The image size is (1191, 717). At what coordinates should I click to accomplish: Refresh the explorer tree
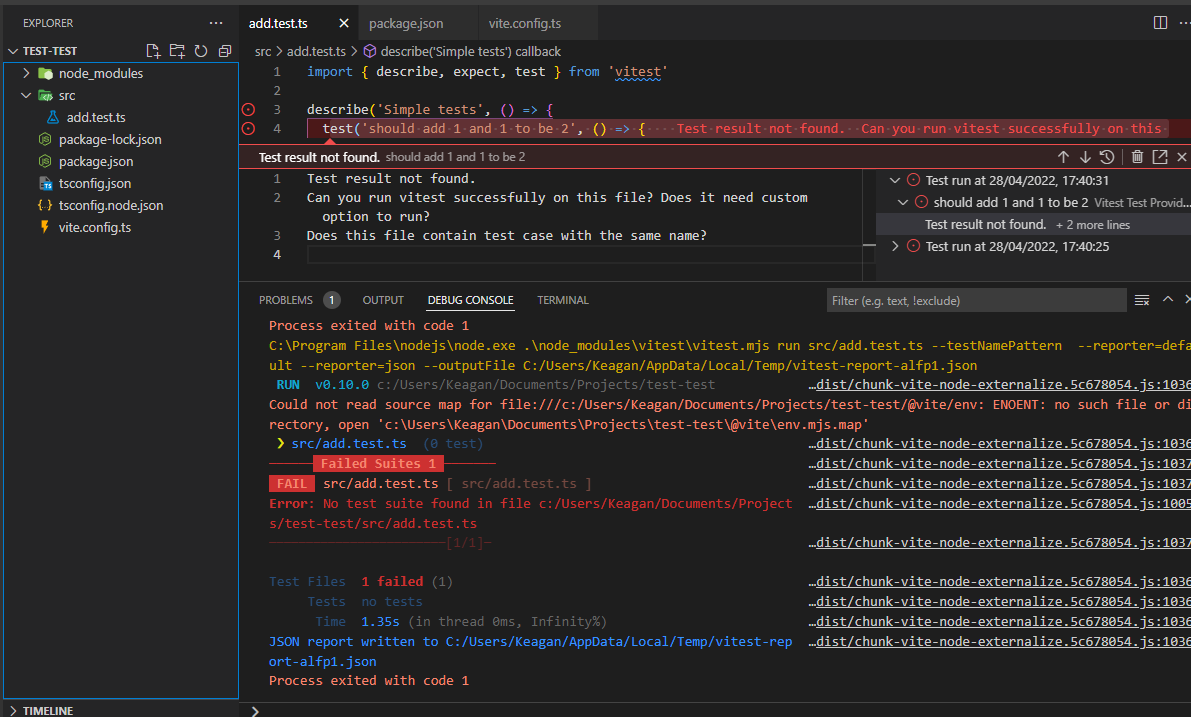(201, 51)
